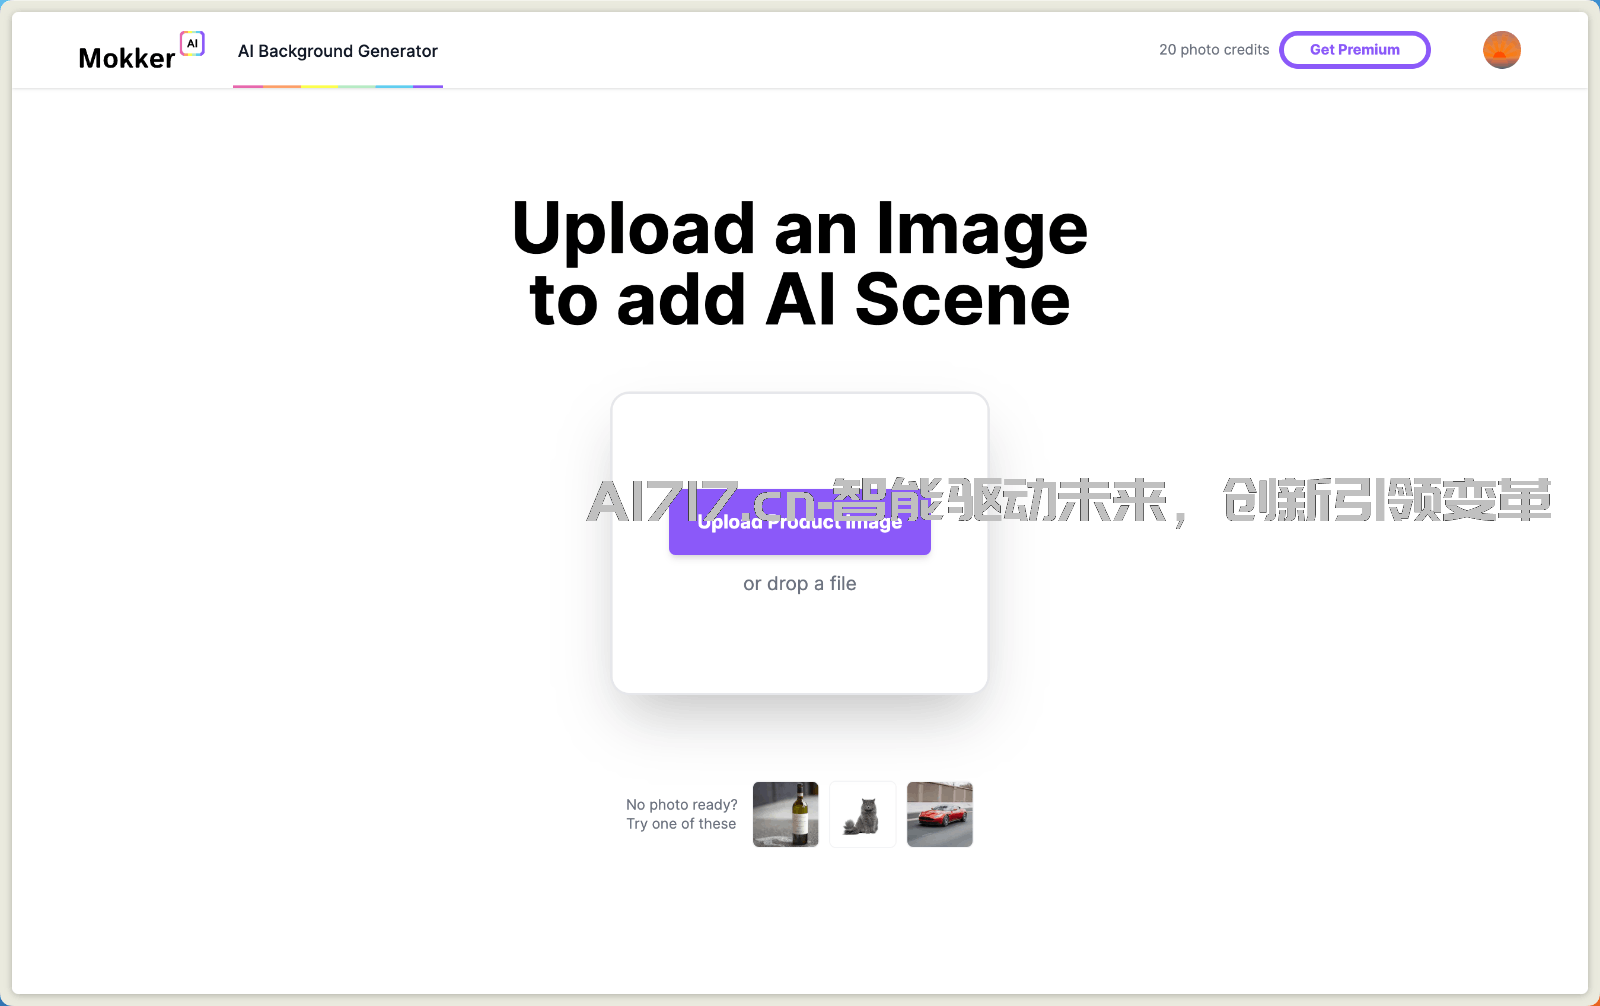Click the "Try one of these" text
The height and width of the screenshot is (1006, 1600).
(x=681, y=824)
